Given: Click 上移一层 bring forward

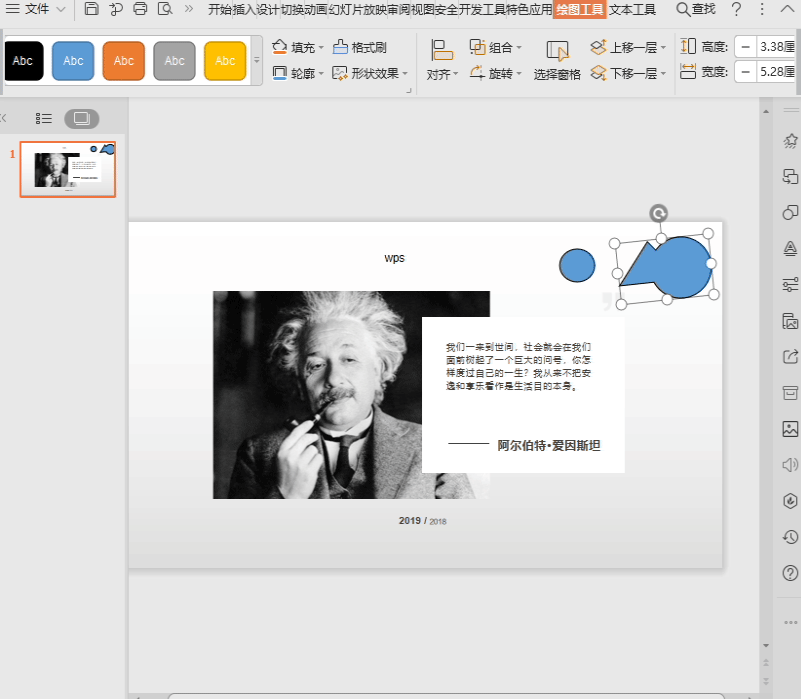Looking at the screenshot, I should [x=624, y=48].
